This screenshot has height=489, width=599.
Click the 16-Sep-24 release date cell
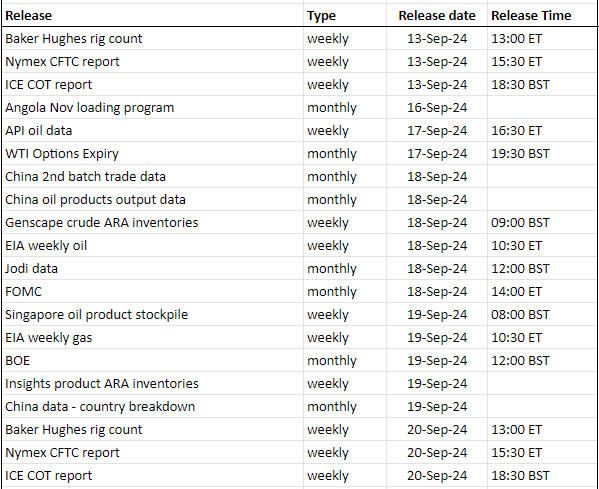437,107
